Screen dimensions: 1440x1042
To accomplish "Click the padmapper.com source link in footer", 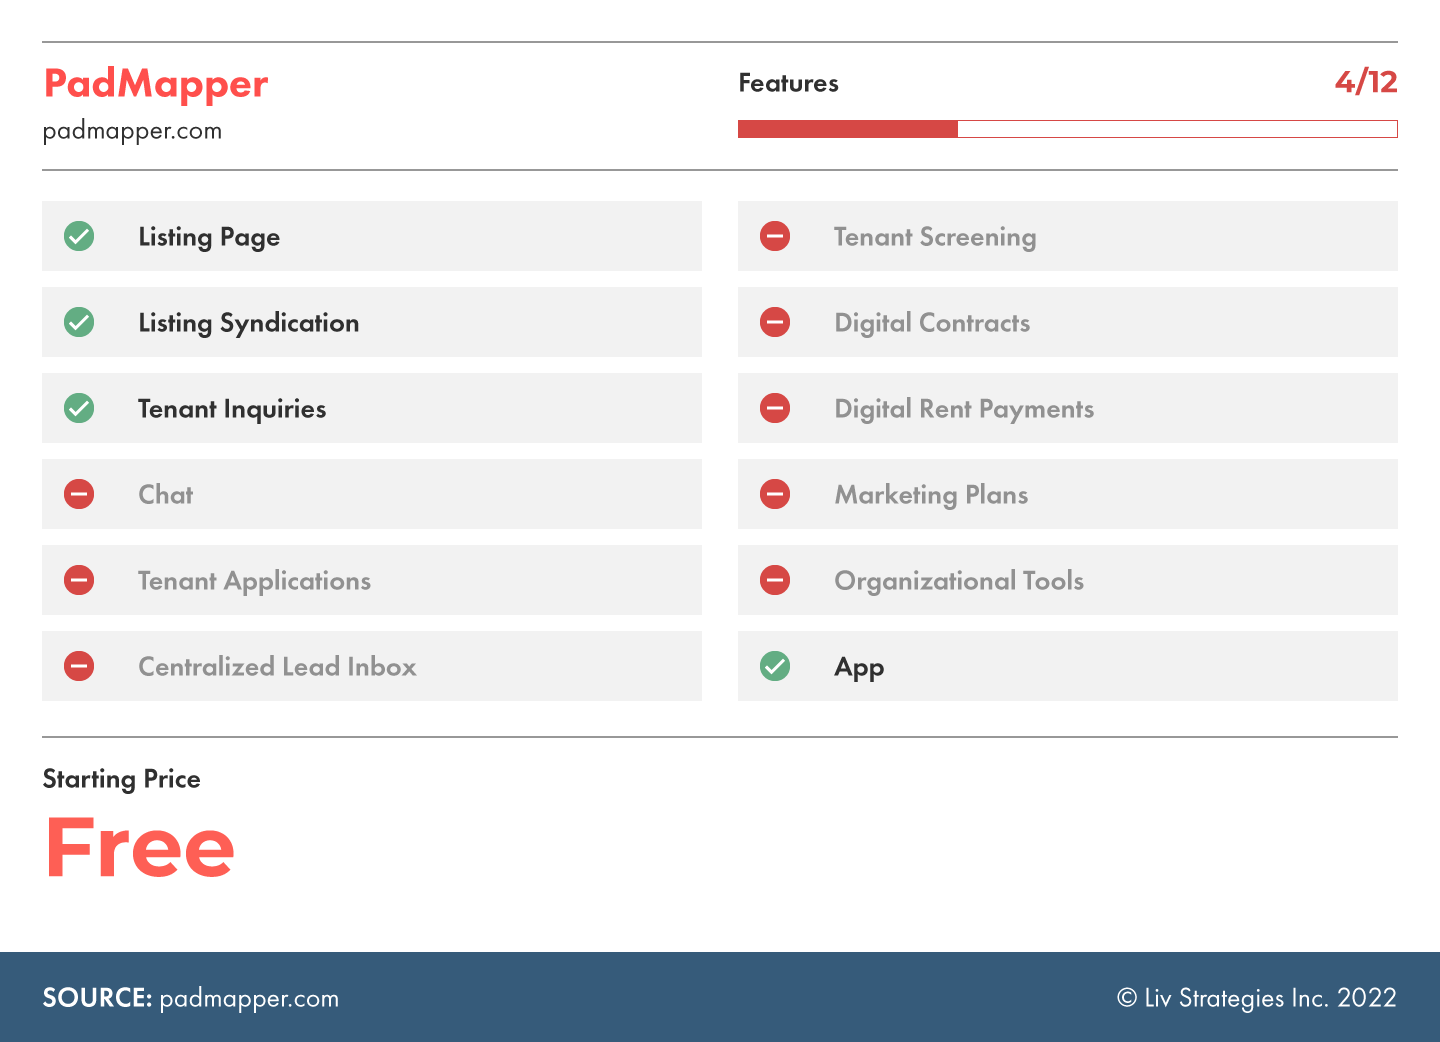I will [249, 998].
